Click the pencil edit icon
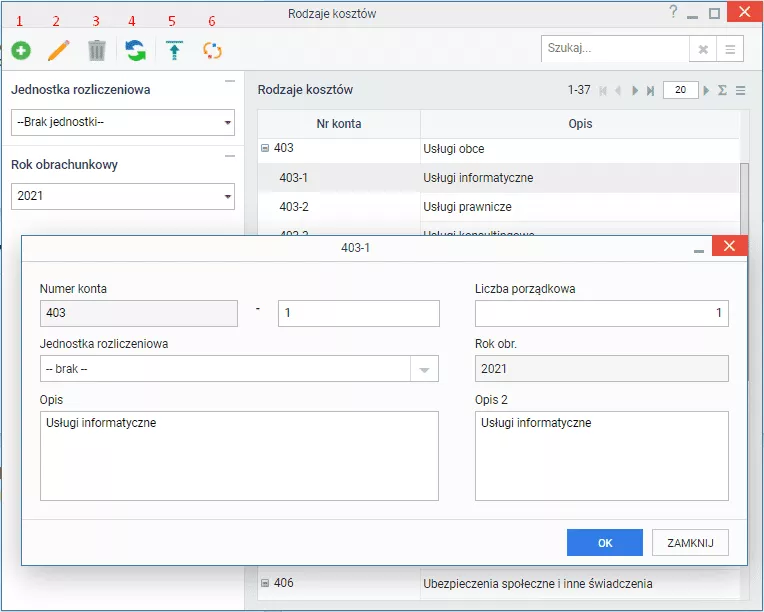The height and width of the screenshot is (612, 764). click(58, 50)
